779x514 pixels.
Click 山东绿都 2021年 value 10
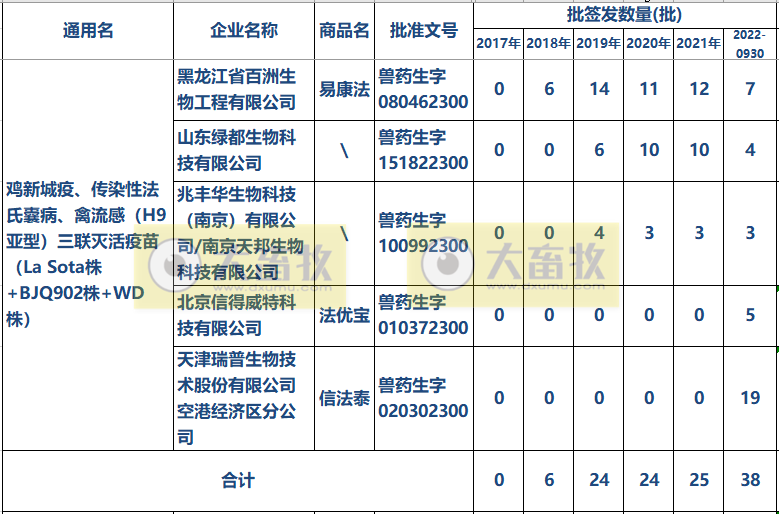pos(699,150)
